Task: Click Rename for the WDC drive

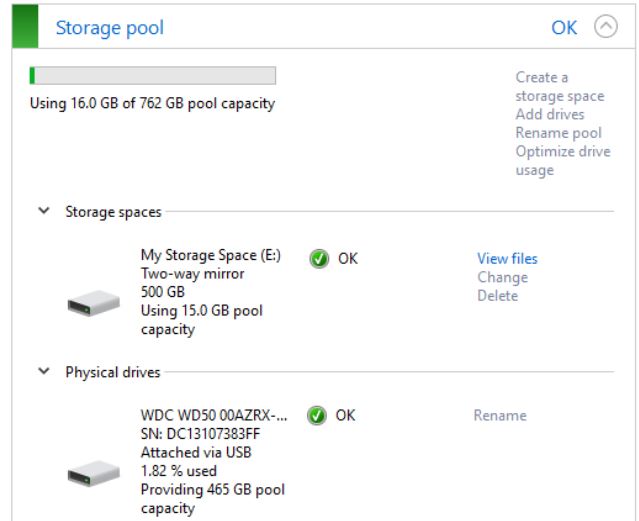Action: [x=500, y=415]
